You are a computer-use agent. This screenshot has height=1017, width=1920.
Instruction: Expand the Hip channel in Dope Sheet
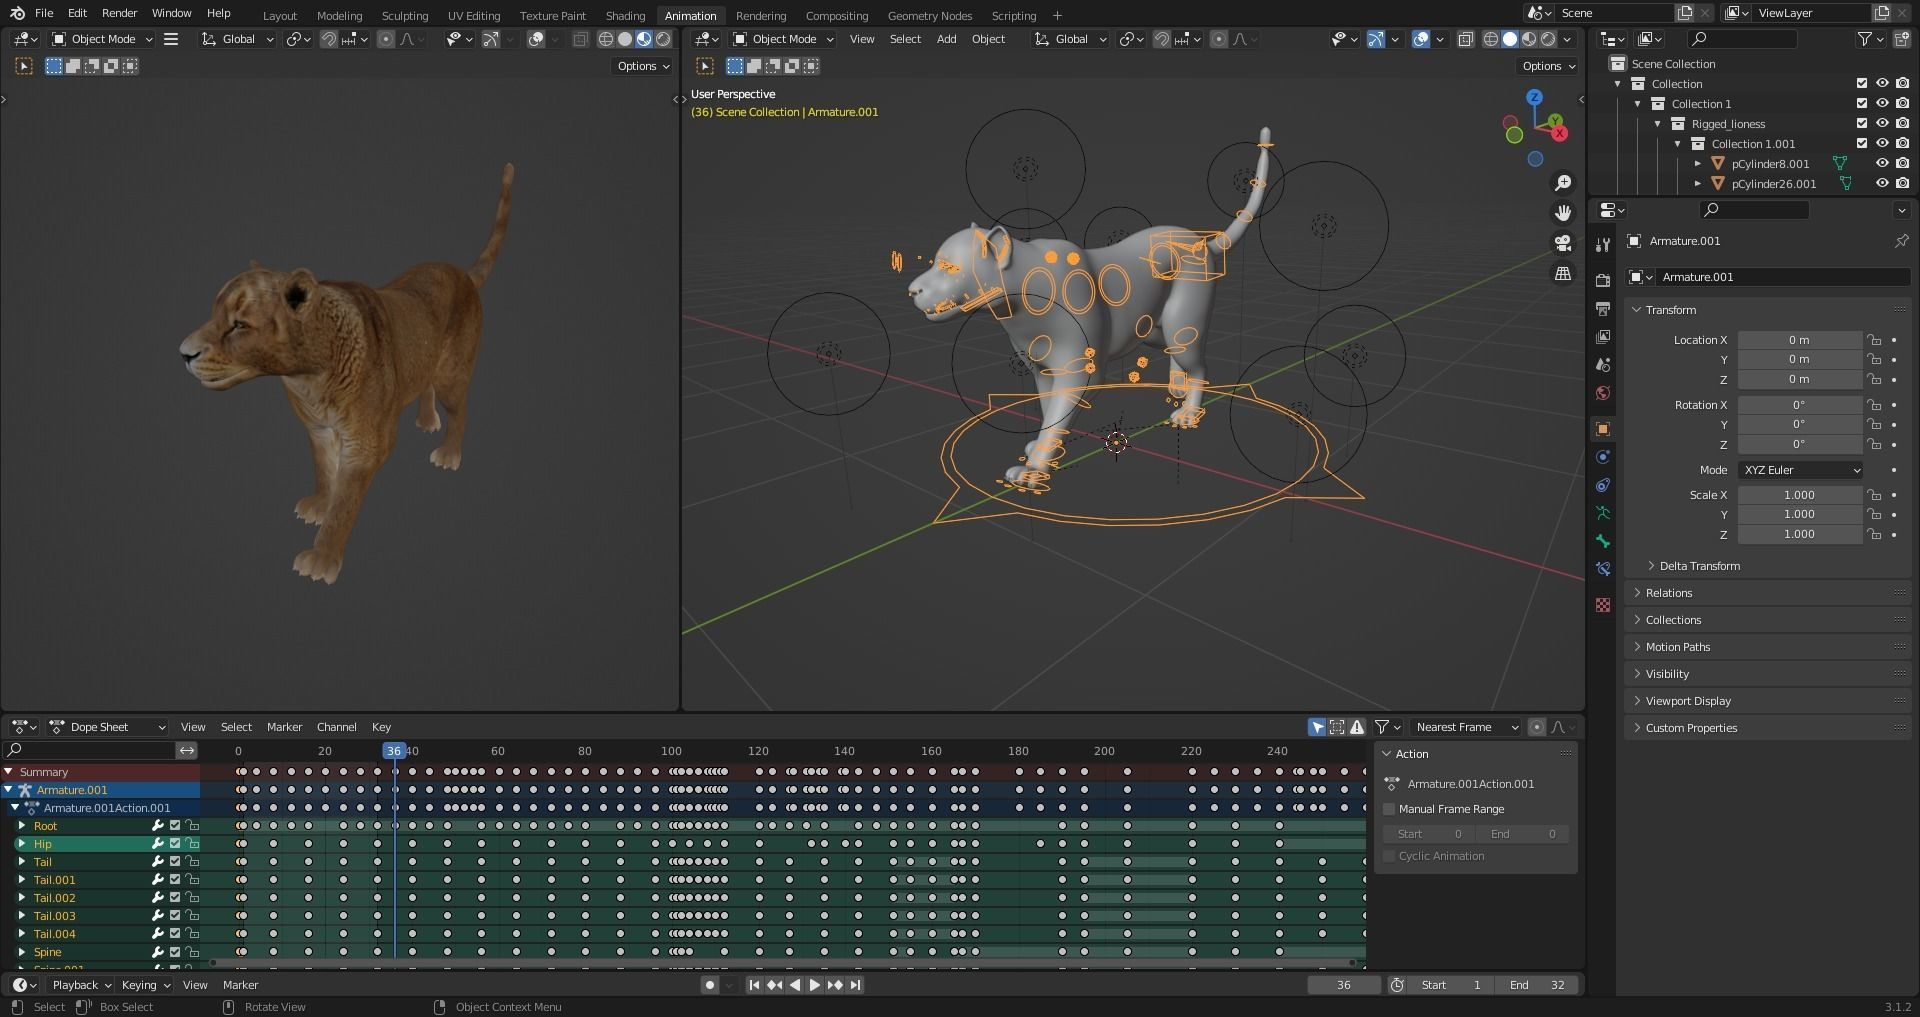[x=22, y=844]
